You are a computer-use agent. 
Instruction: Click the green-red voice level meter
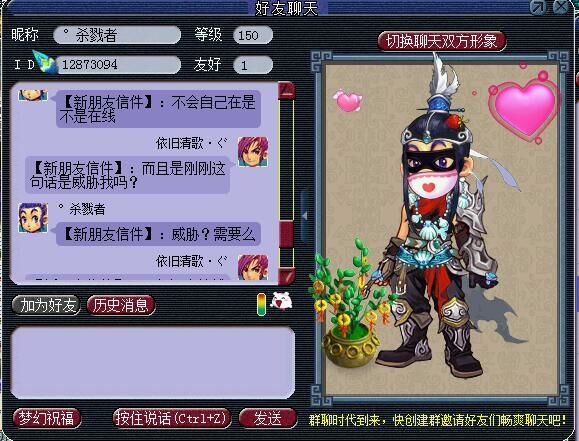[x=261, y=304]
